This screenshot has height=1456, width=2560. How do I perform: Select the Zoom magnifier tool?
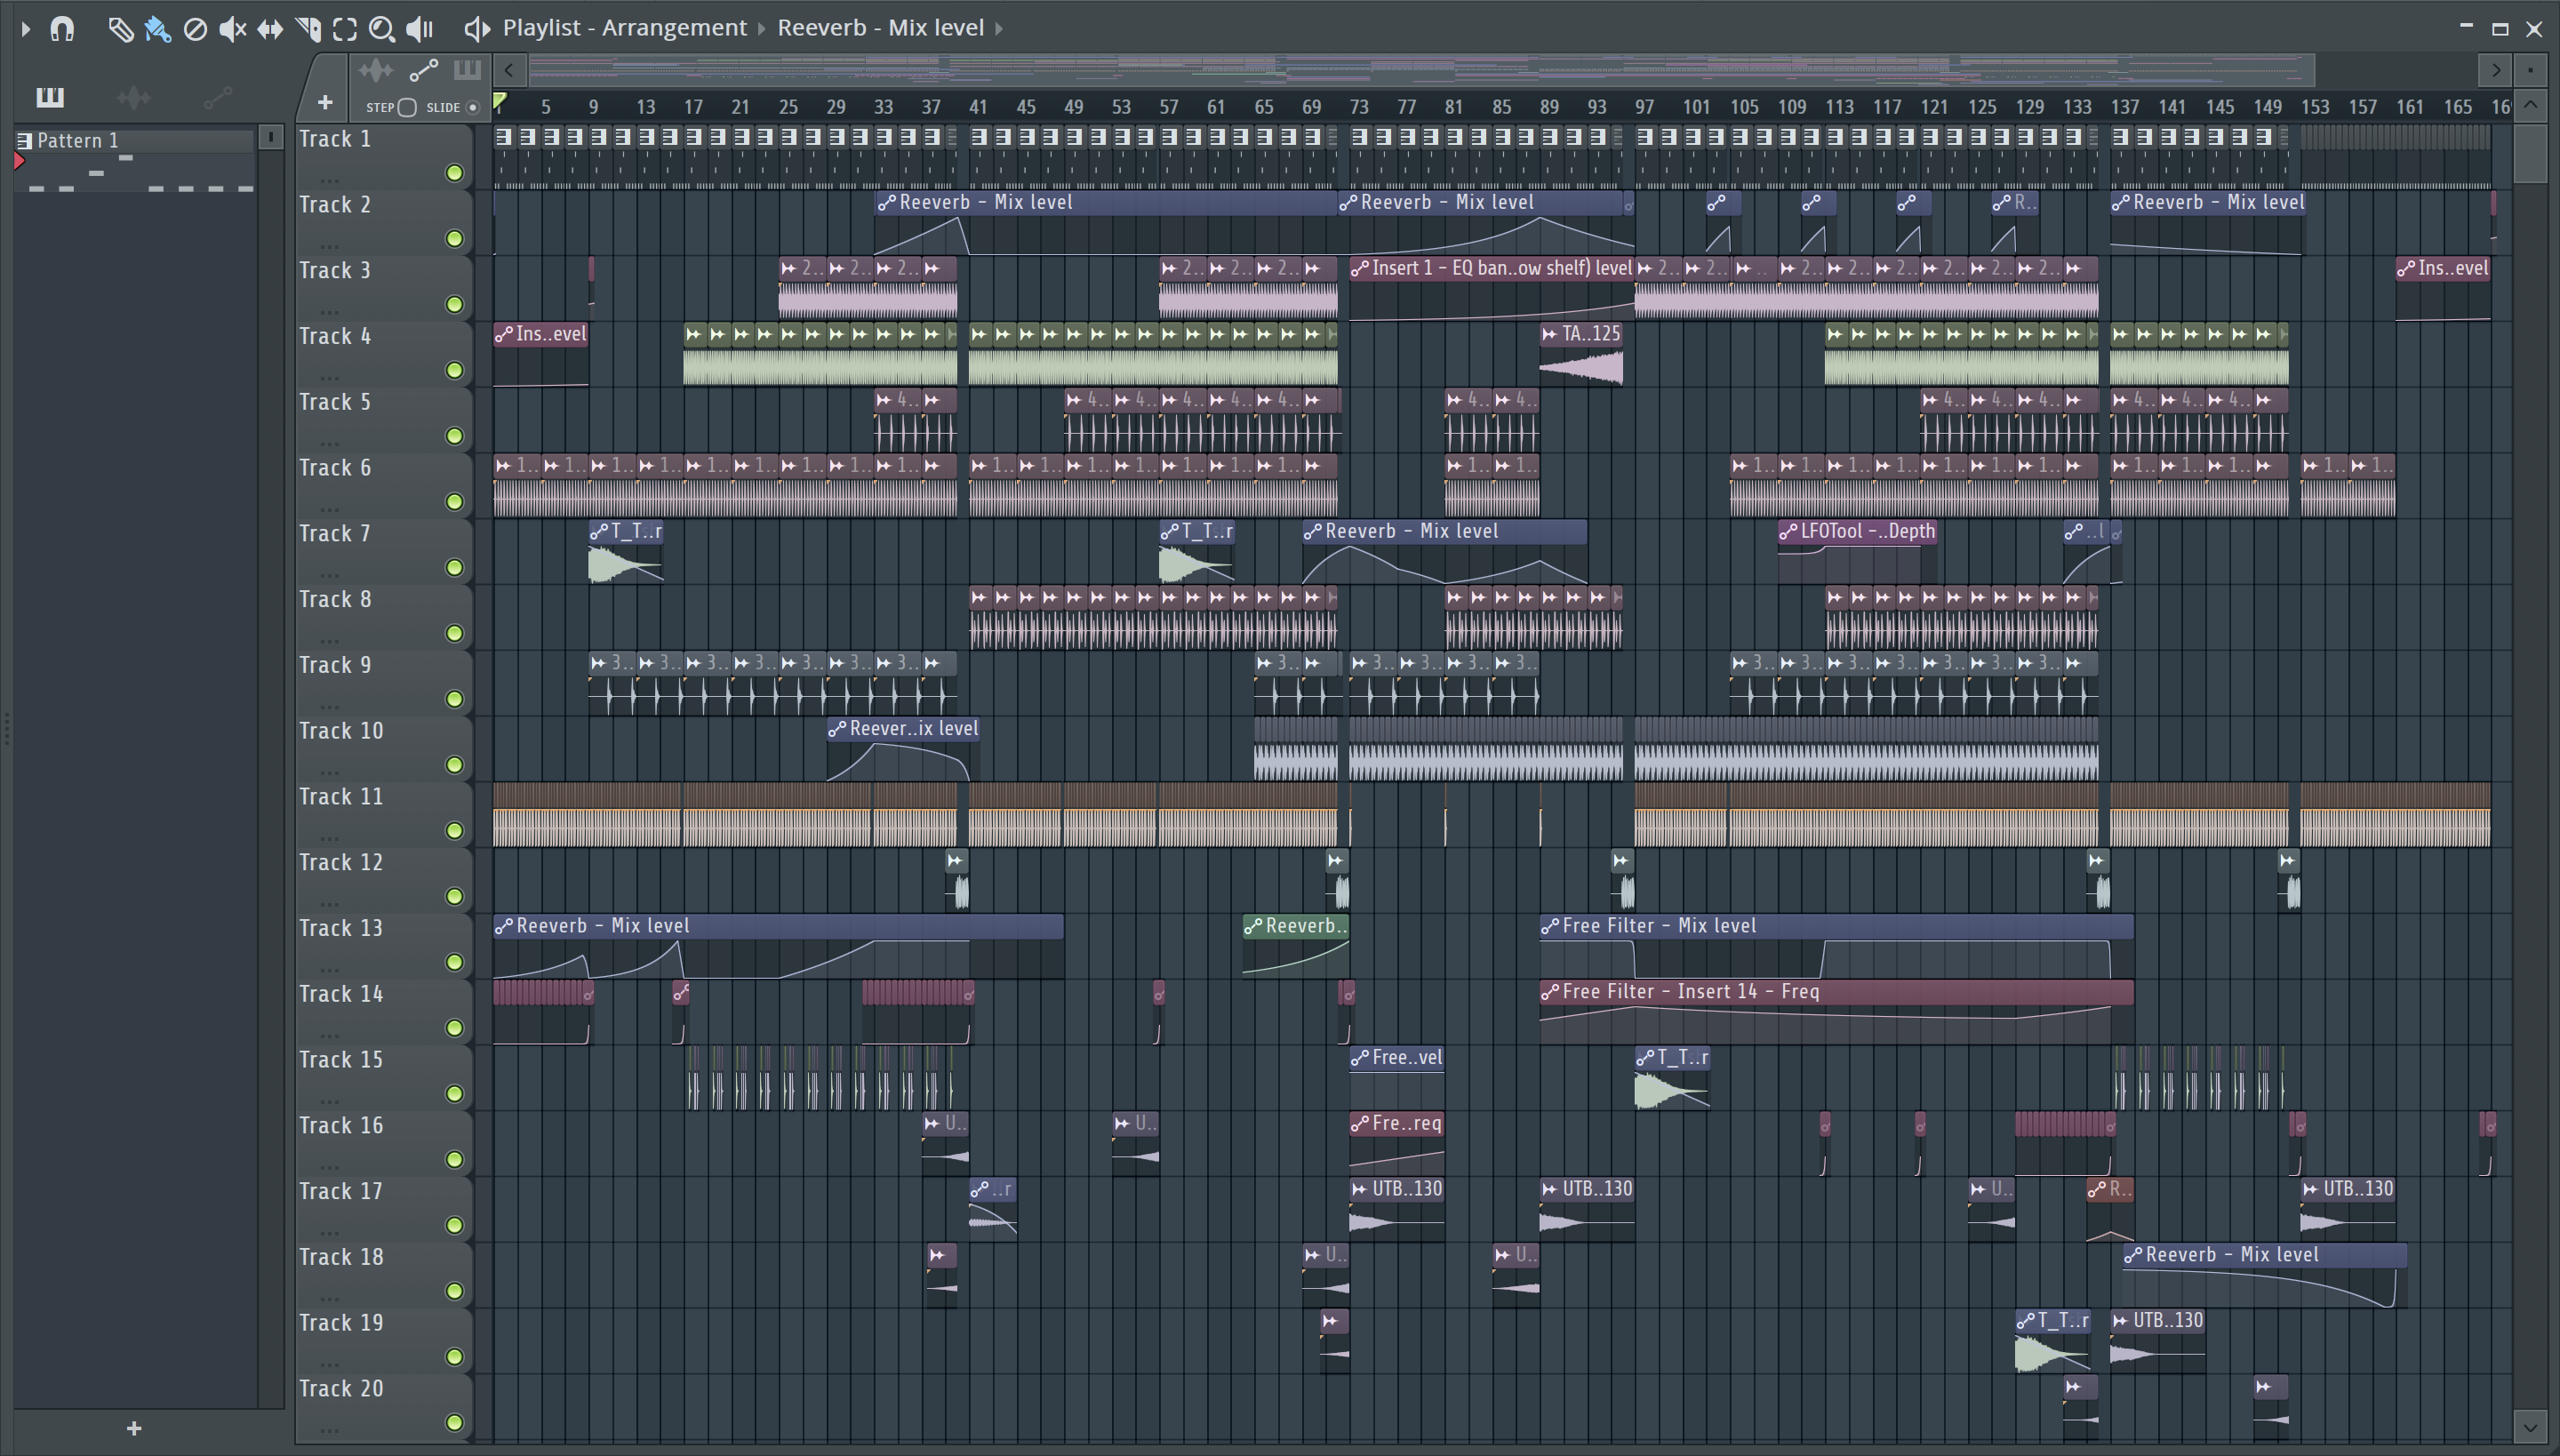click(x=381, y=29)
